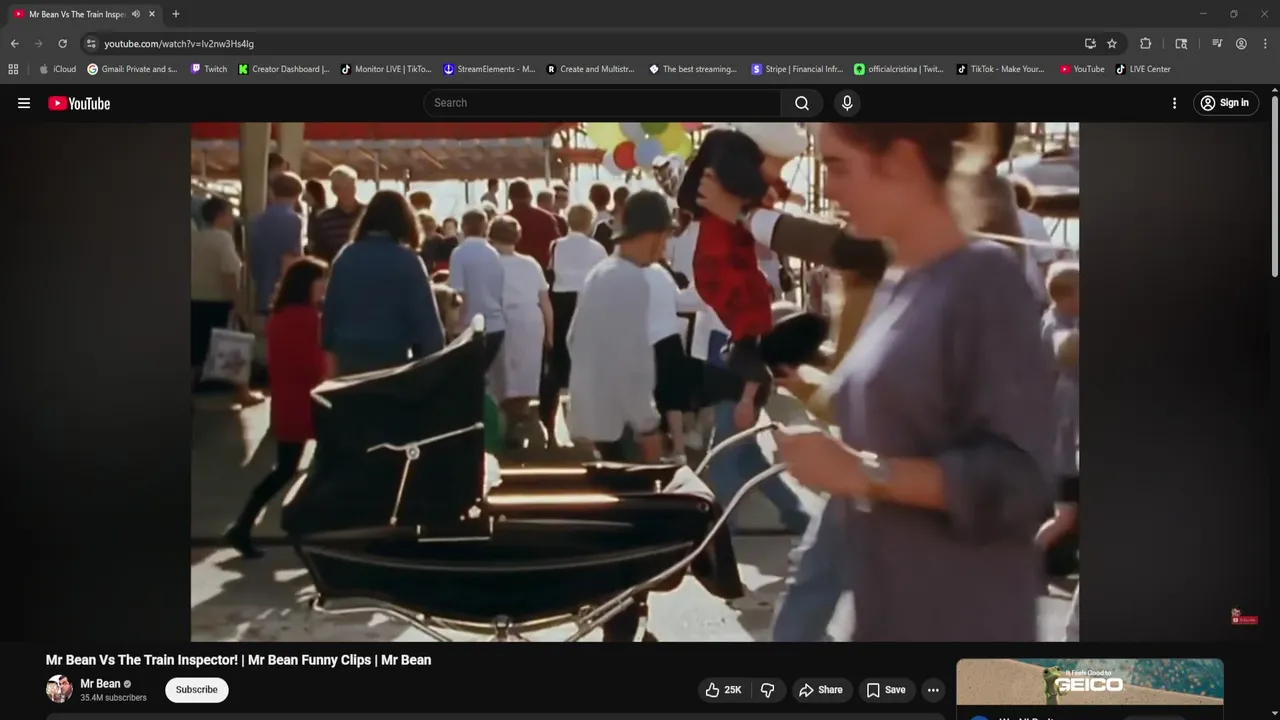1280x720 pixels.
Task: Open media controls icon in toolbar
Action: 1217,44
